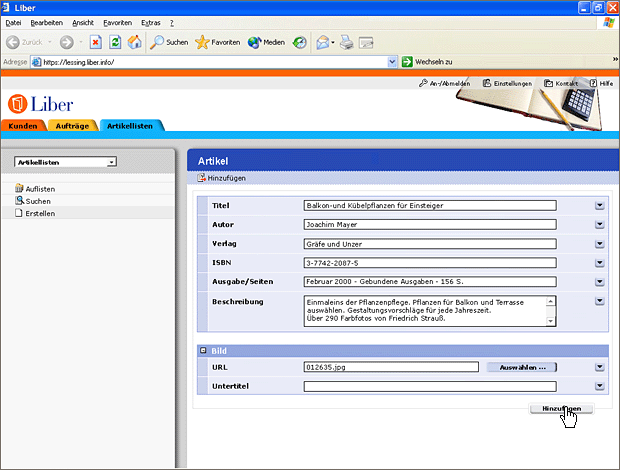620x470 pixels.
Task: Open the URL row dropdown arrow
Action: click(x=599, y=367)
